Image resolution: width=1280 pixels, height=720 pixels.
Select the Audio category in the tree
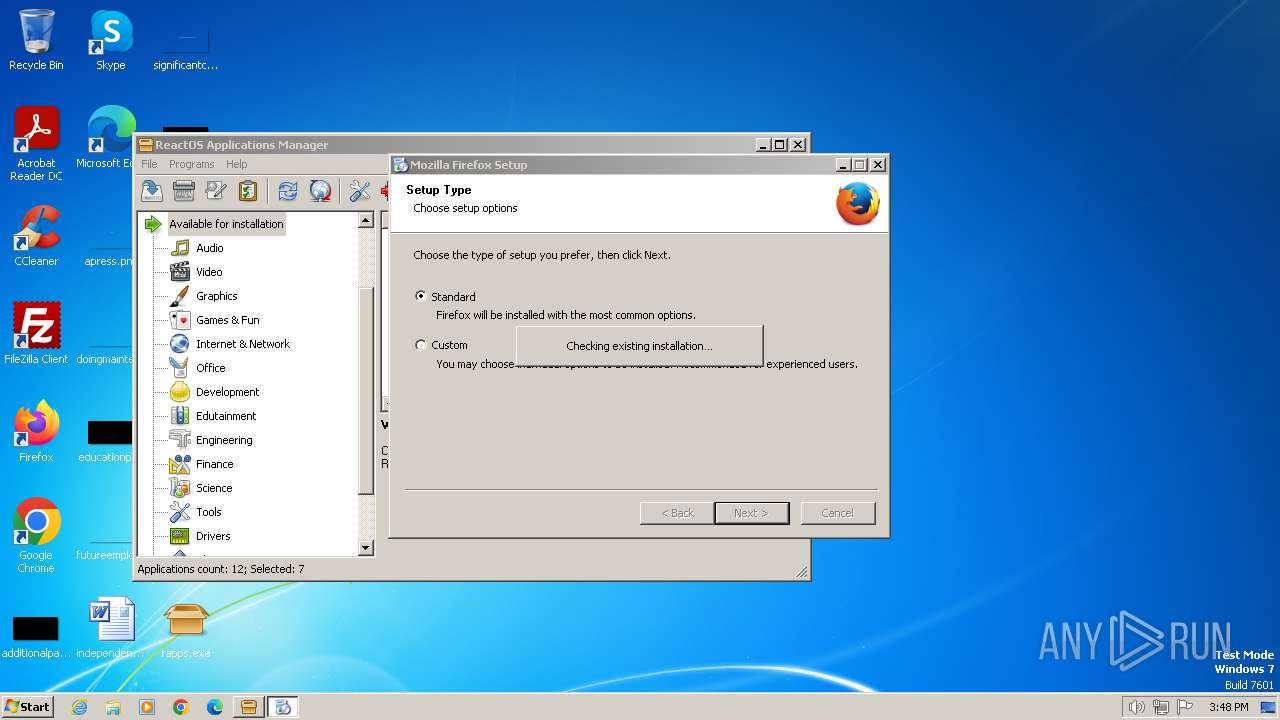[209, 248]
